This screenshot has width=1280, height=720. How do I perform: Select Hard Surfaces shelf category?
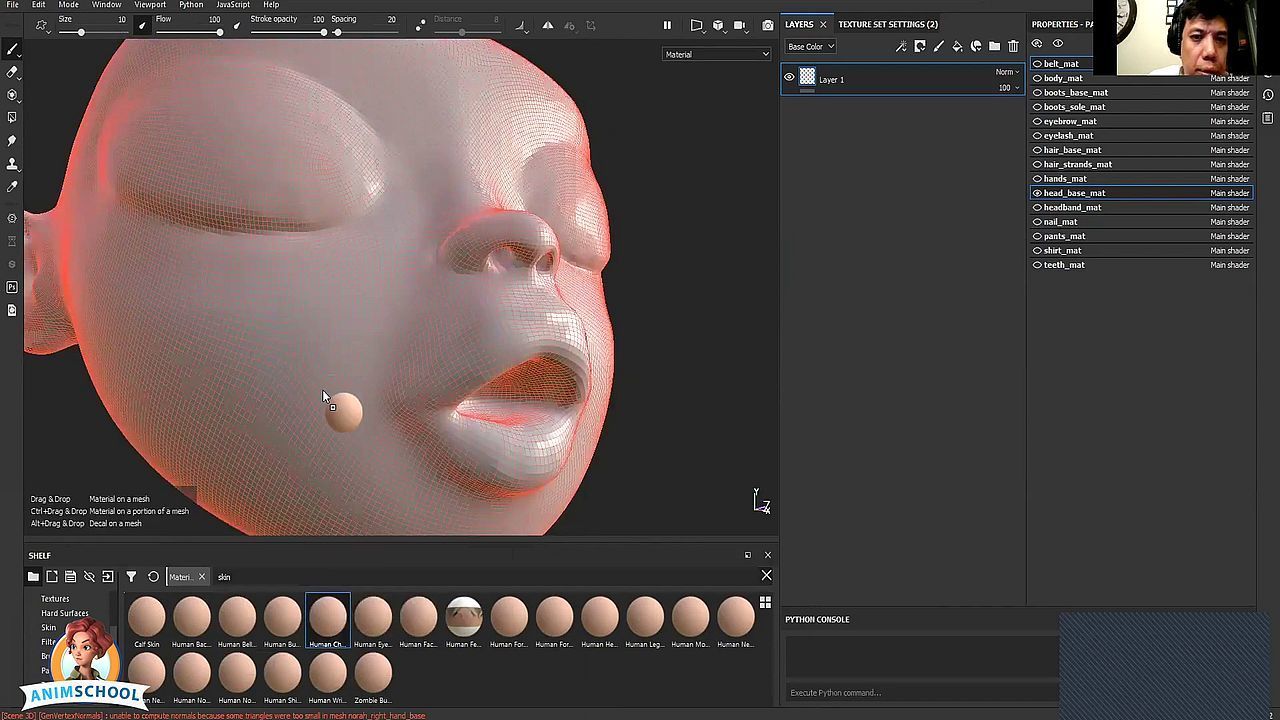point(64,613)
